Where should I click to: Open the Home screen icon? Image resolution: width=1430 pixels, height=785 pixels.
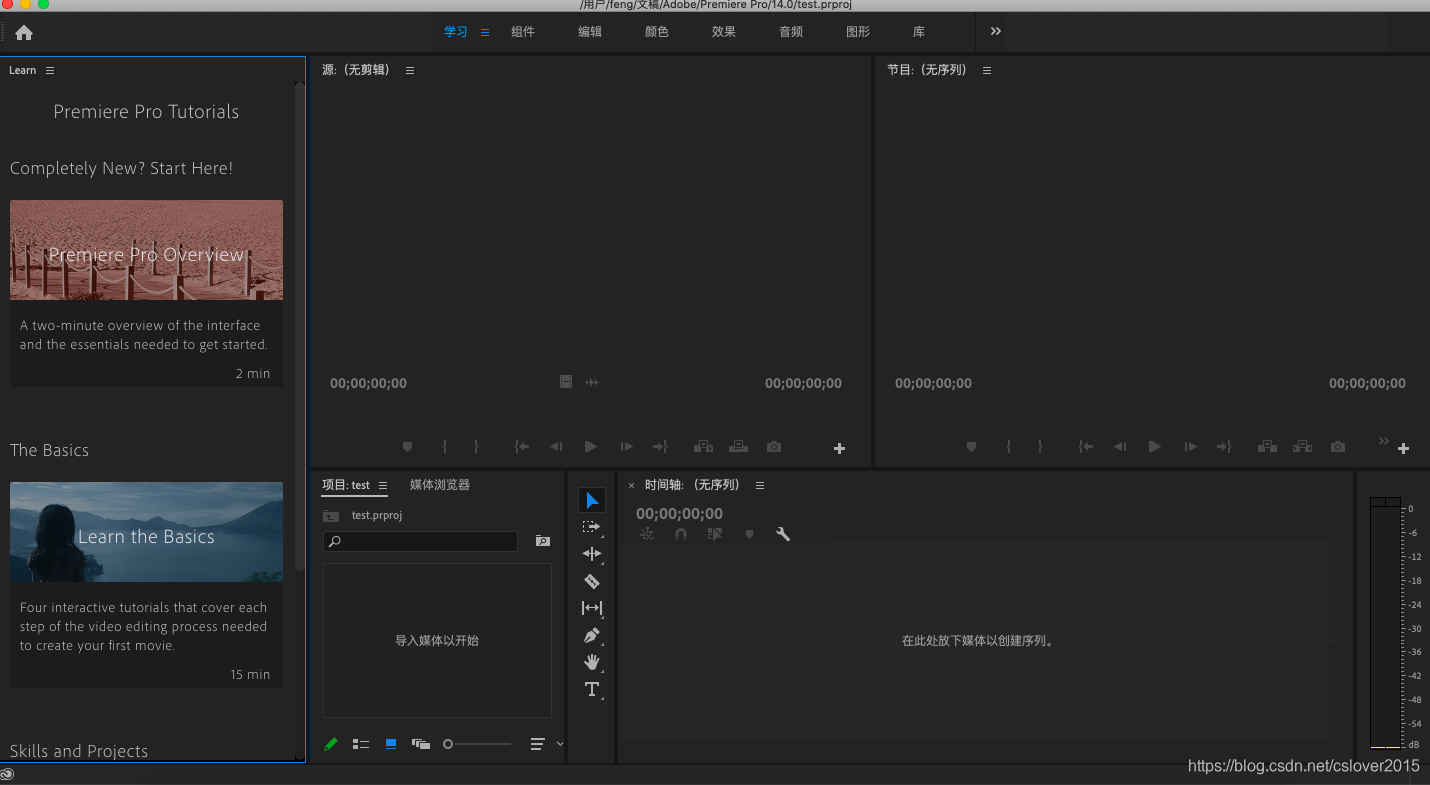pyautogui.click(x=24, y=33)
